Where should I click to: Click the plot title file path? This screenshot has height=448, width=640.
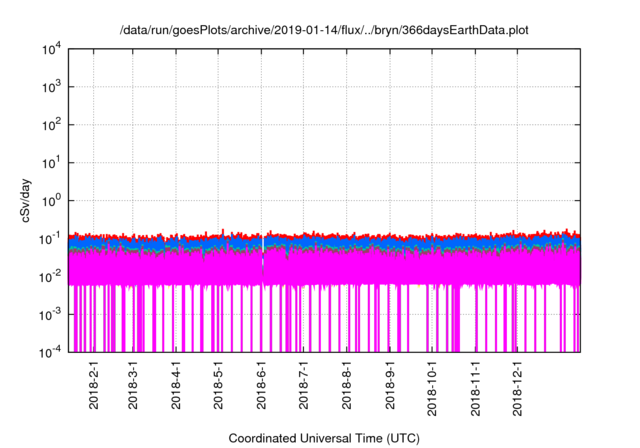[x=324, y=31]
